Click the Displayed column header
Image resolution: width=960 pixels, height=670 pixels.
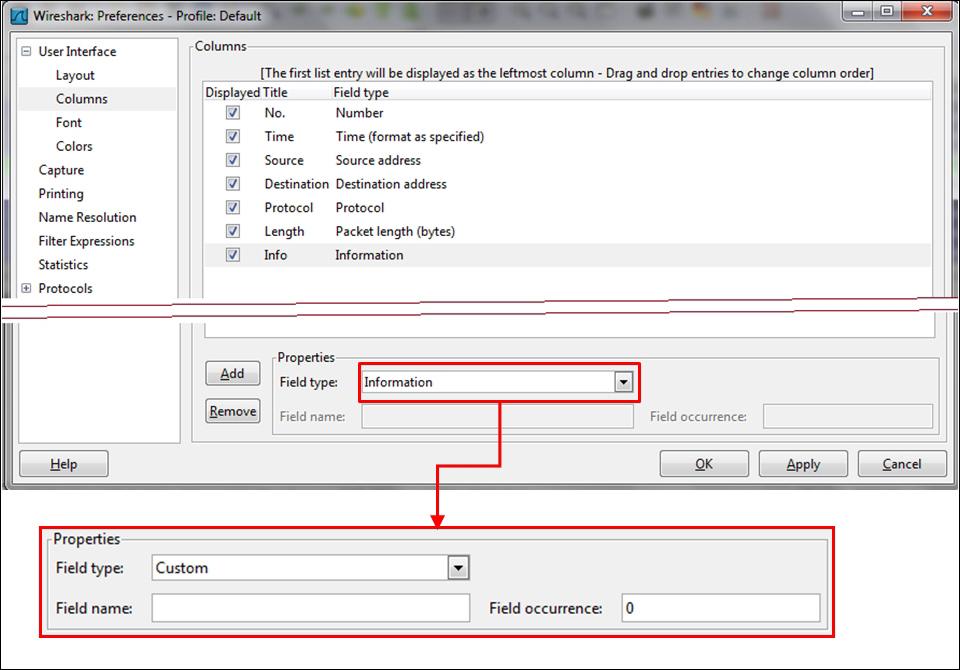233,92
